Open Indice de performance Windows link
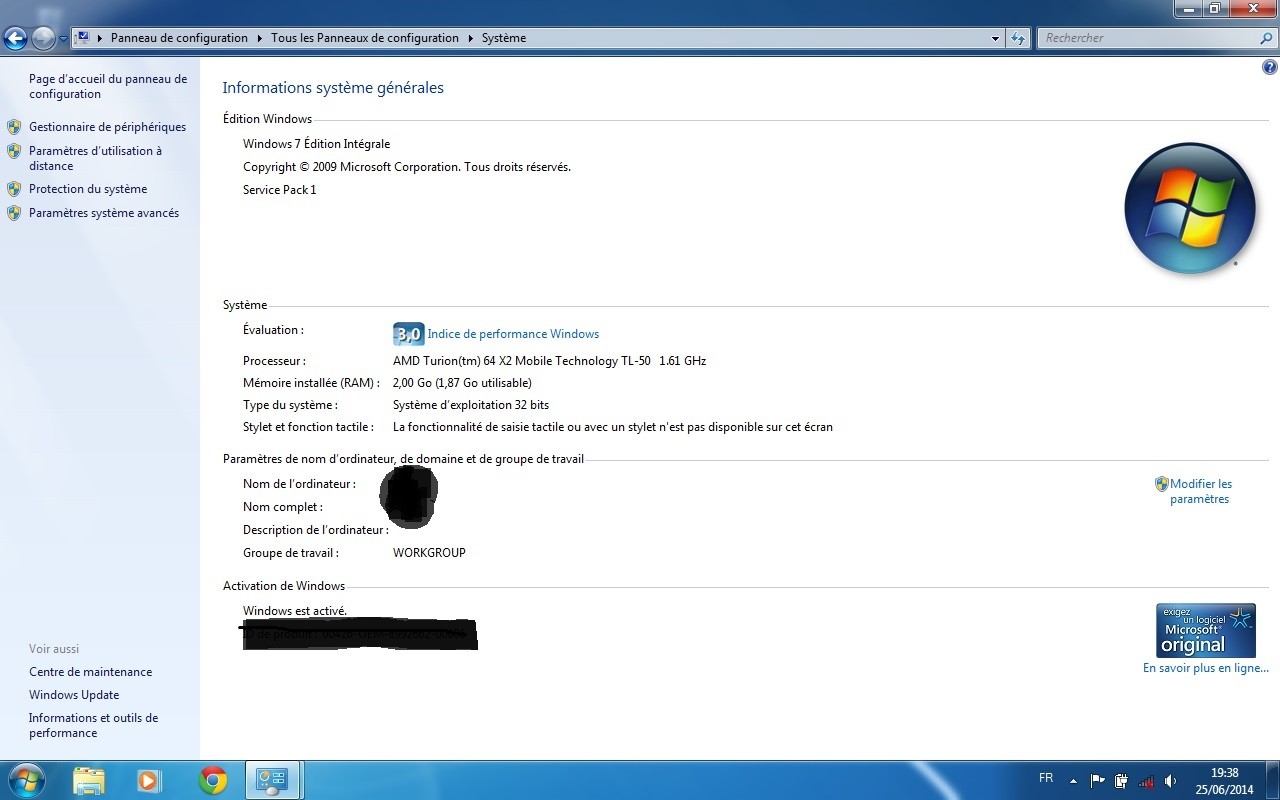 (x=513, y=334)
